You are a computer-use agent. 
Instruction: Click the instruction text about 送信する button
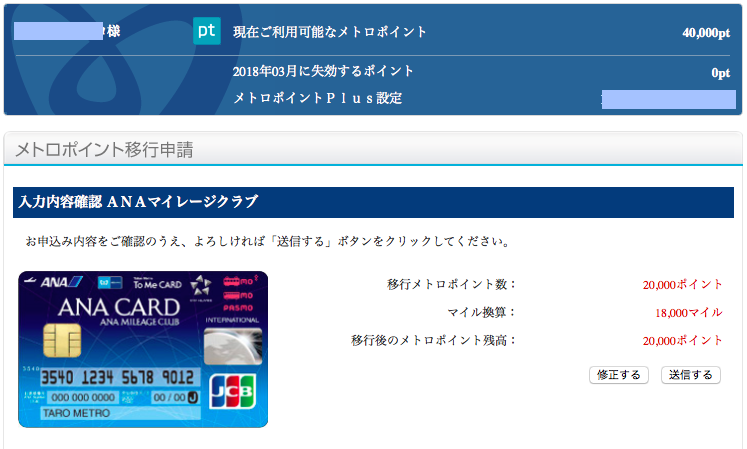tap(269, 241)
